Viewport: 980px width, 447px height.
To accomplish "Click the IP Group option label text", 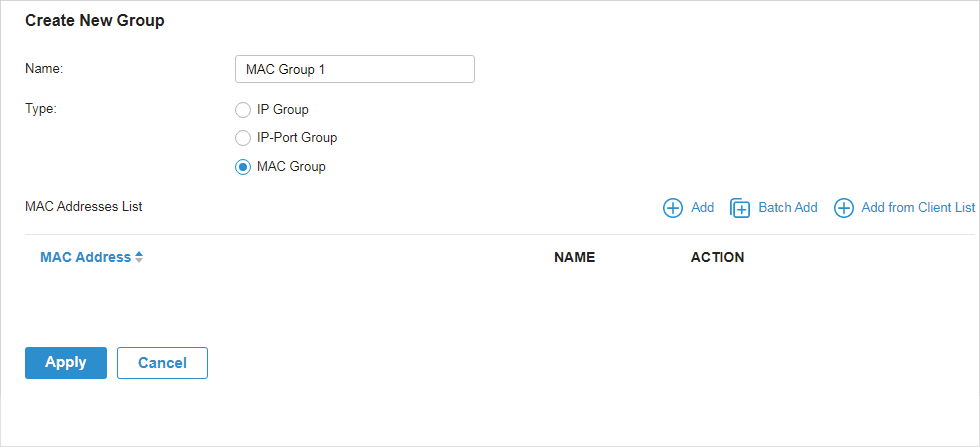I will [x=282, y=110].
